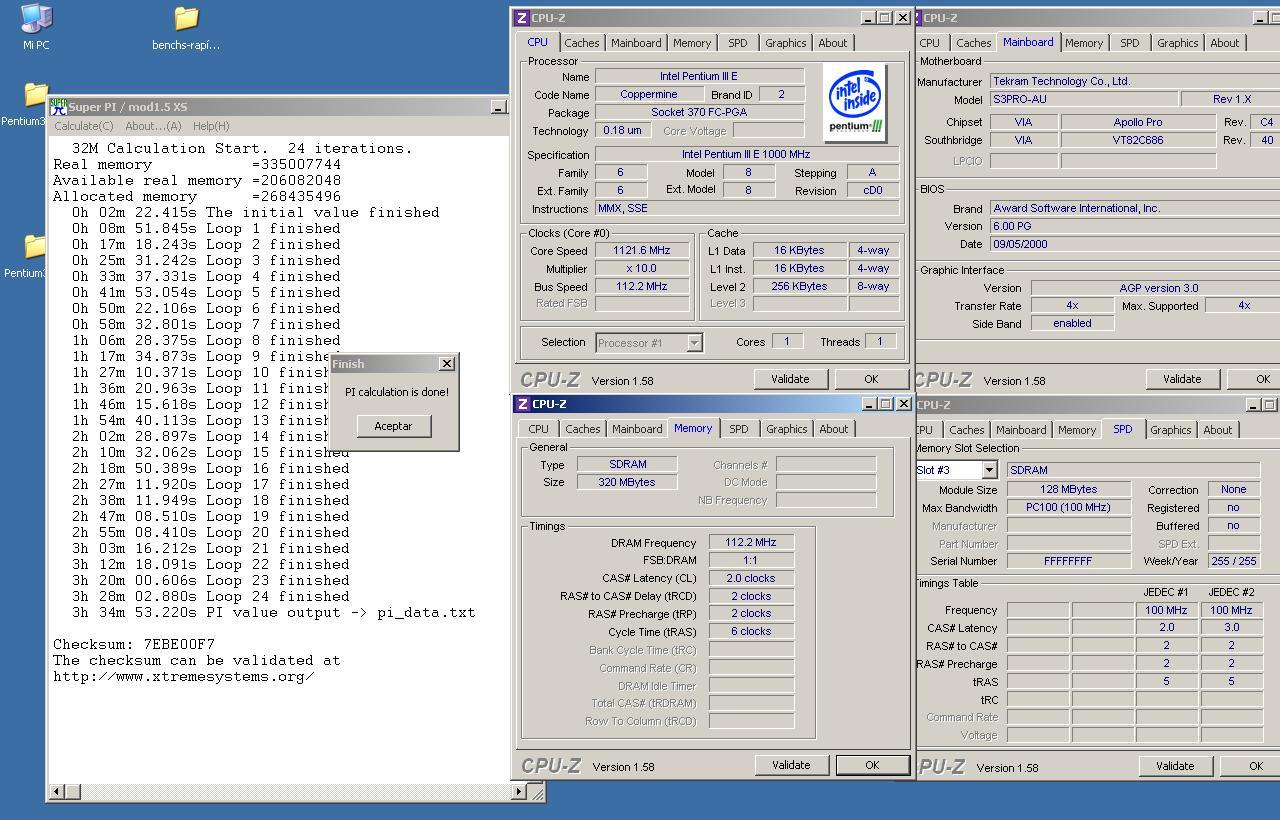Viewport: 1280px width, 820px height.
Task: Click the BIOS date 09/05/2000 field
Action: pos(1134,245)
